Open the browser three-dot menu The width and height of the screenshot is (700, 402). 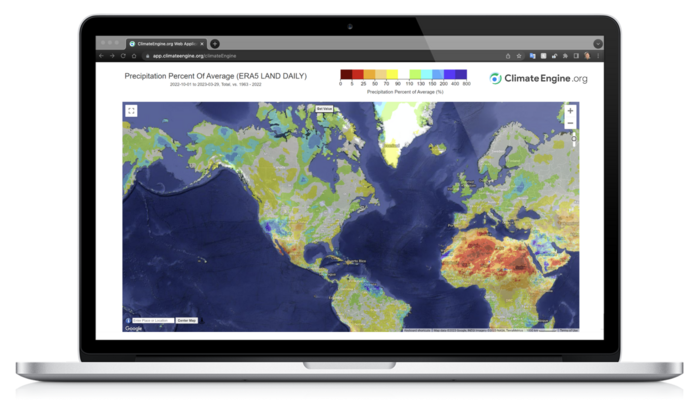596,55
